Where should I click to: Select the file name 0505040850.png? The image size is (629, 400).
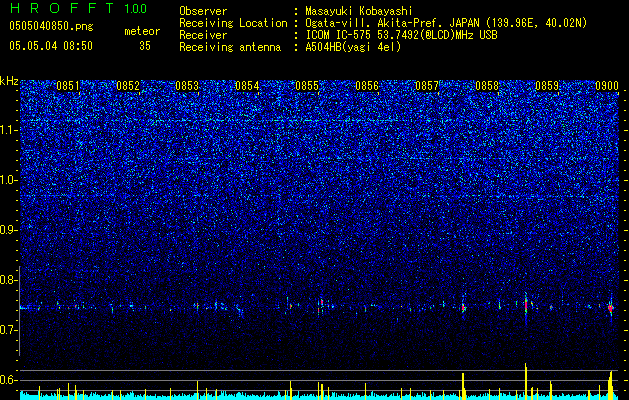[51, 26]
